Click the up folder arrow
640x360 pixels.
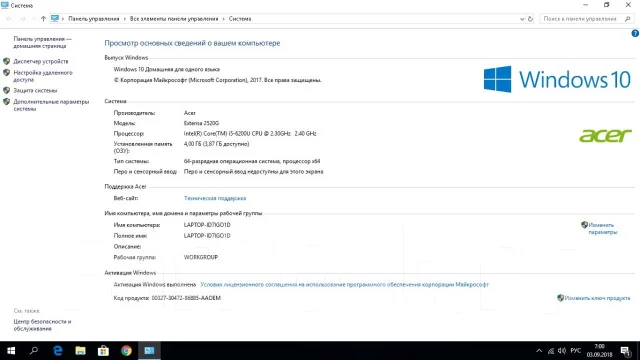[43, 19]
